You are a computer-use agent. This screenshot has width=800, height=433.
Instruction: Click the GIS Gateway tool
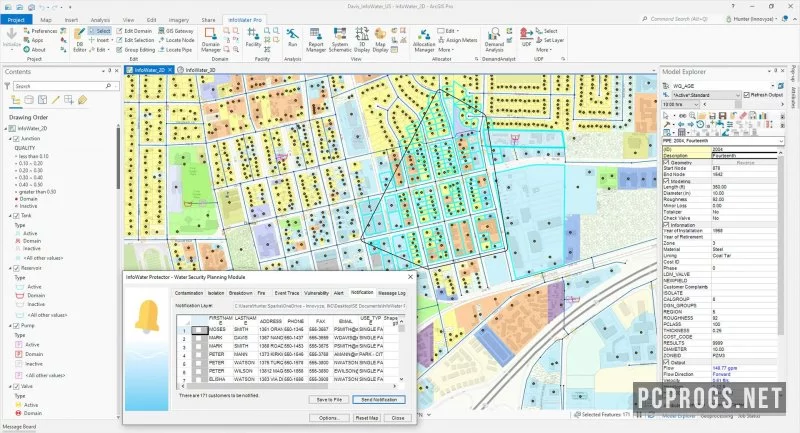click(x=176, y=31)
